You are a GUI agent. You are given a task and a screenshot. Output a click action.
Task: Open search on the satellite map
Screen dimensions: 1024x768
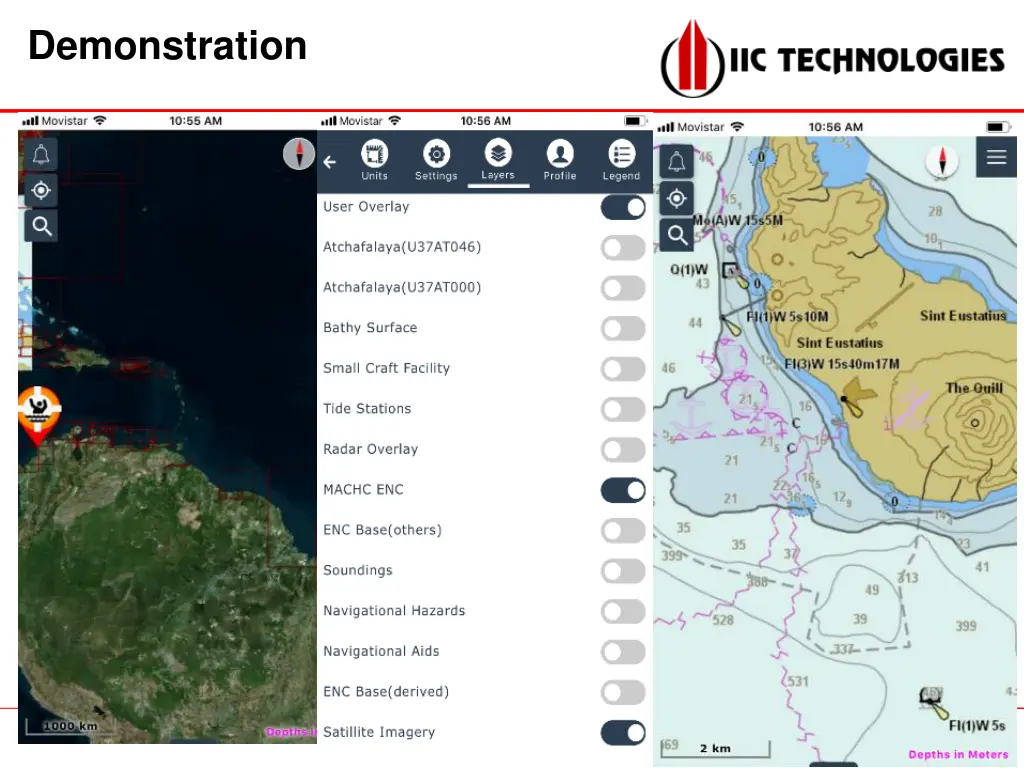click(x=42, y=226)
